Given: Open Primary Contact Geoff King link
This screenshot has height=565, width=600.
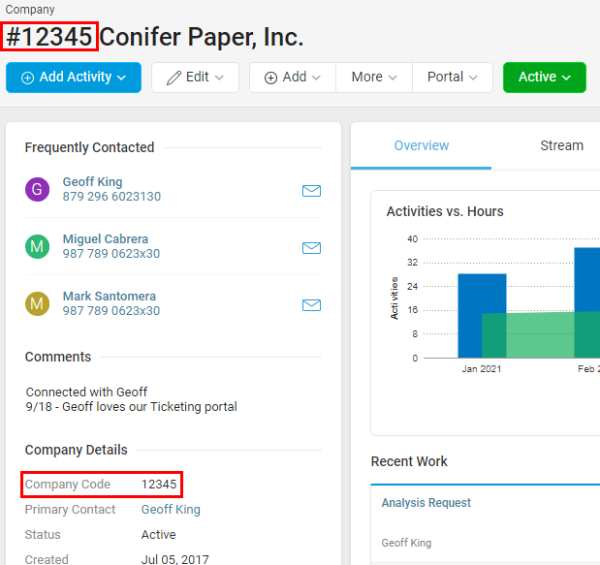Looking at the screenshot, I should pos(170,509).
